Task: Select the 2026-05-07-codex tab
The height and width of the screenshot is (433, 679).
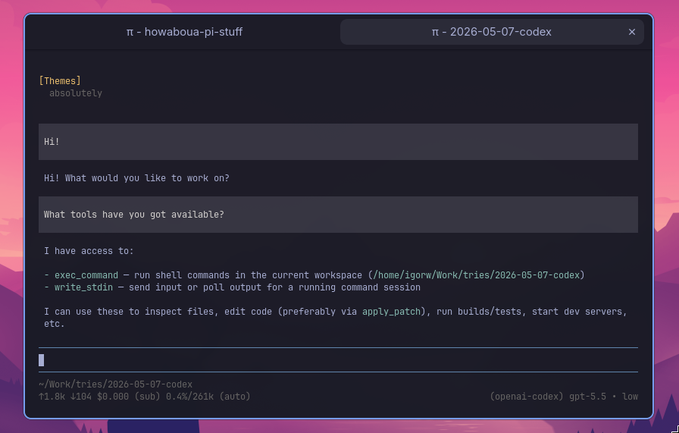Action: pyautogui.click(x=491, y=32)
